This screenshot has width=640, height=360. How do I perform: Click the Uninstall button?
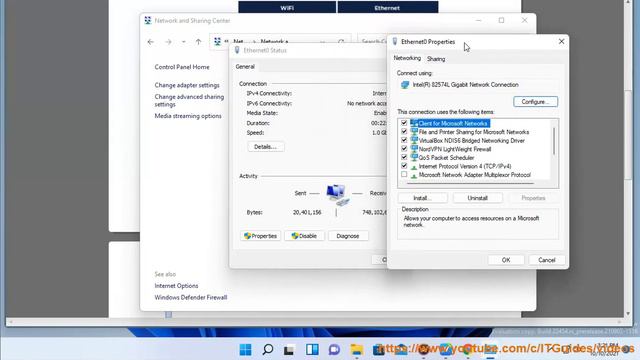pos(478,198)
